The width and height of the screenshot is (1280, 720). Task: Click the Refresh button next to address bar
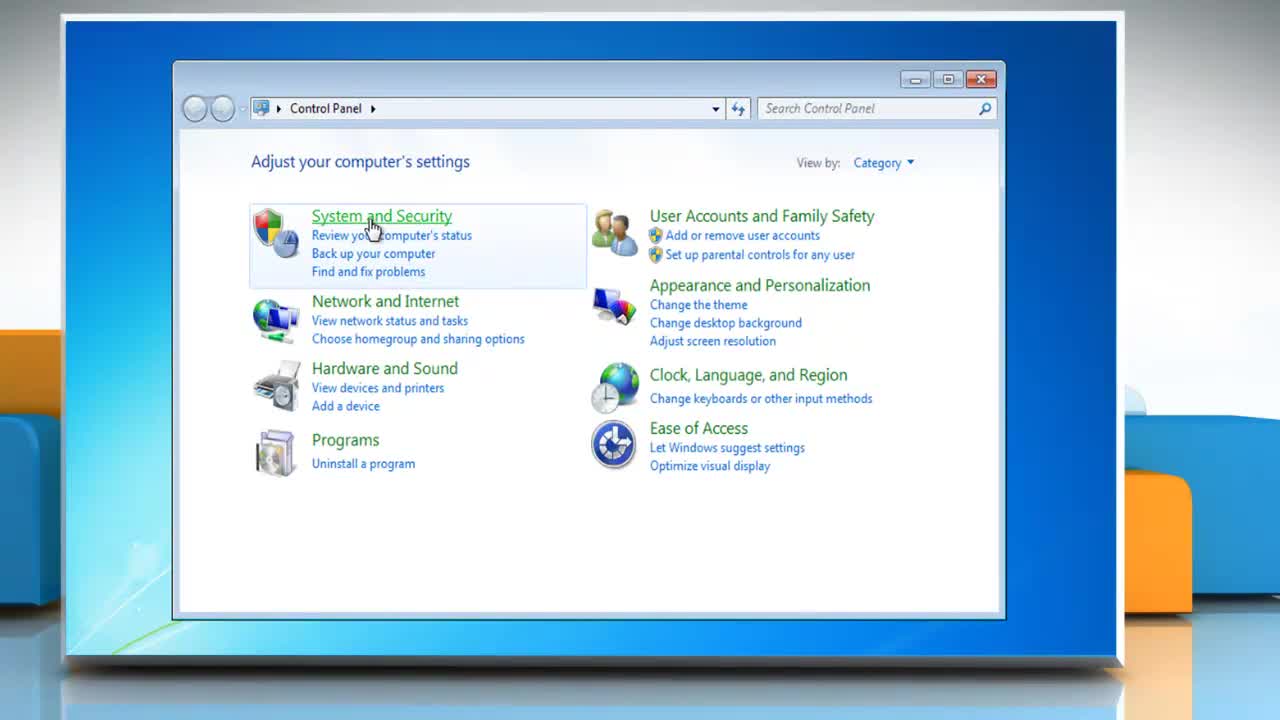point(738,108)
